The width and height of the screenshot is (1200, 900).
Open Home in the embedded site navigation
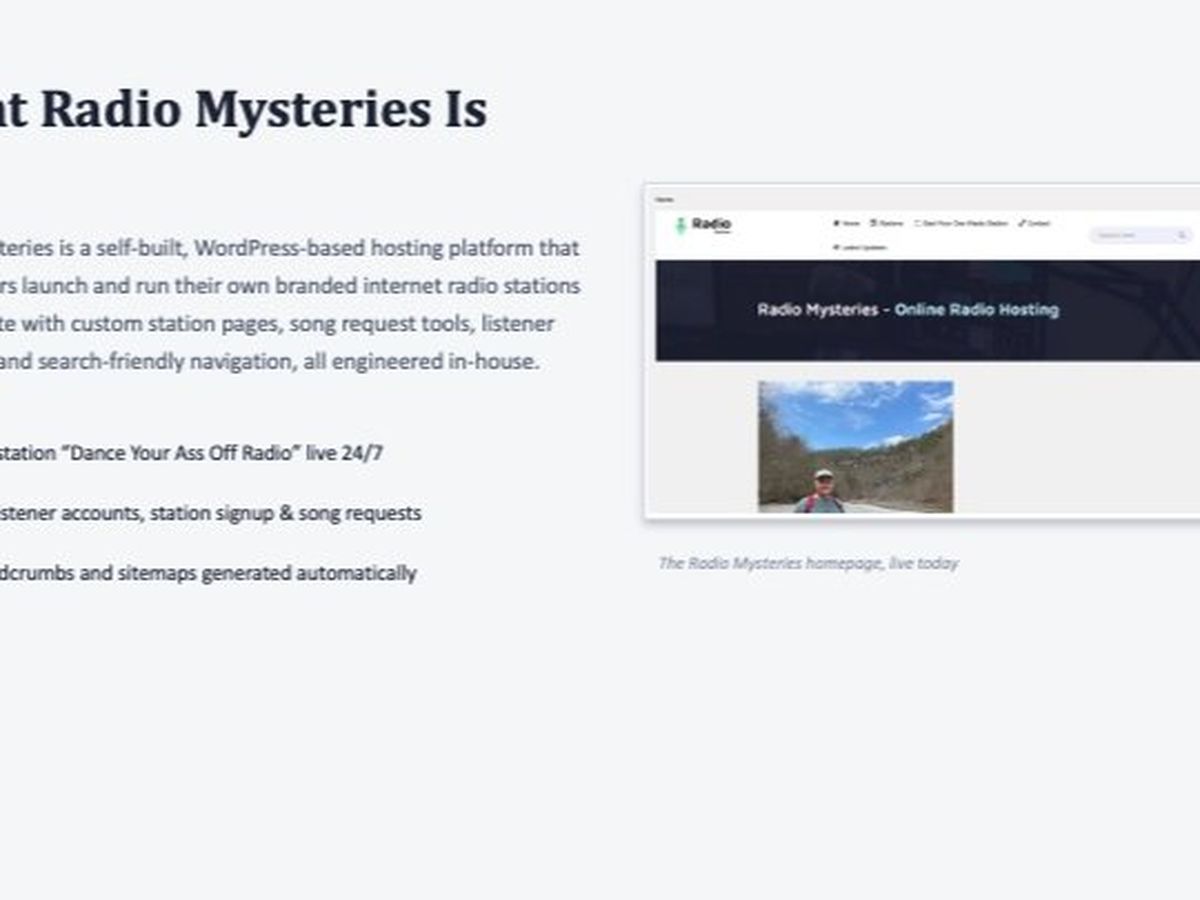point(847,223)
